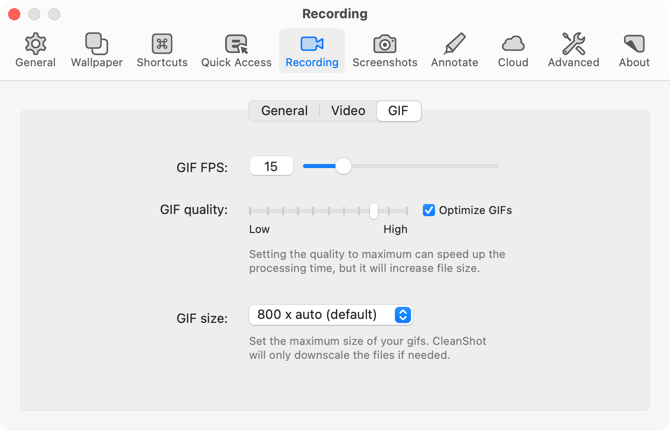Screen dimensions: 670x431
Task: Open the Cloud preferences pane
Action: [x=513, y=44]
